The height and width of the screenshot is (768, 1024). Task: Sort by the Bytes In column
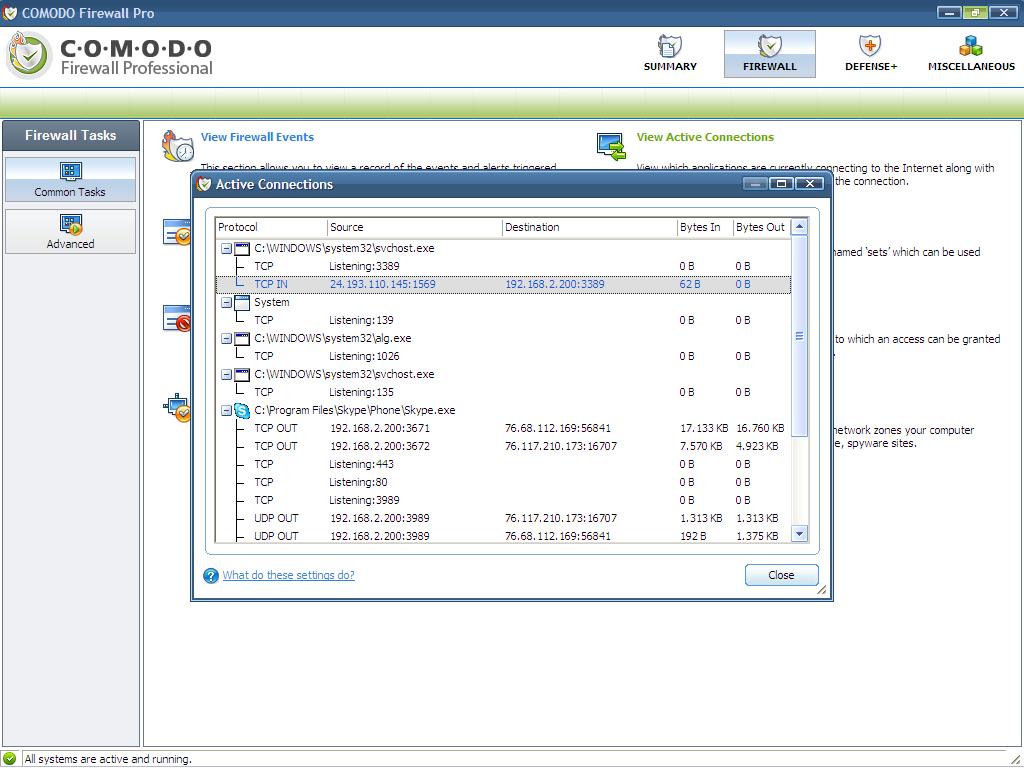click(x=705, y=227)
